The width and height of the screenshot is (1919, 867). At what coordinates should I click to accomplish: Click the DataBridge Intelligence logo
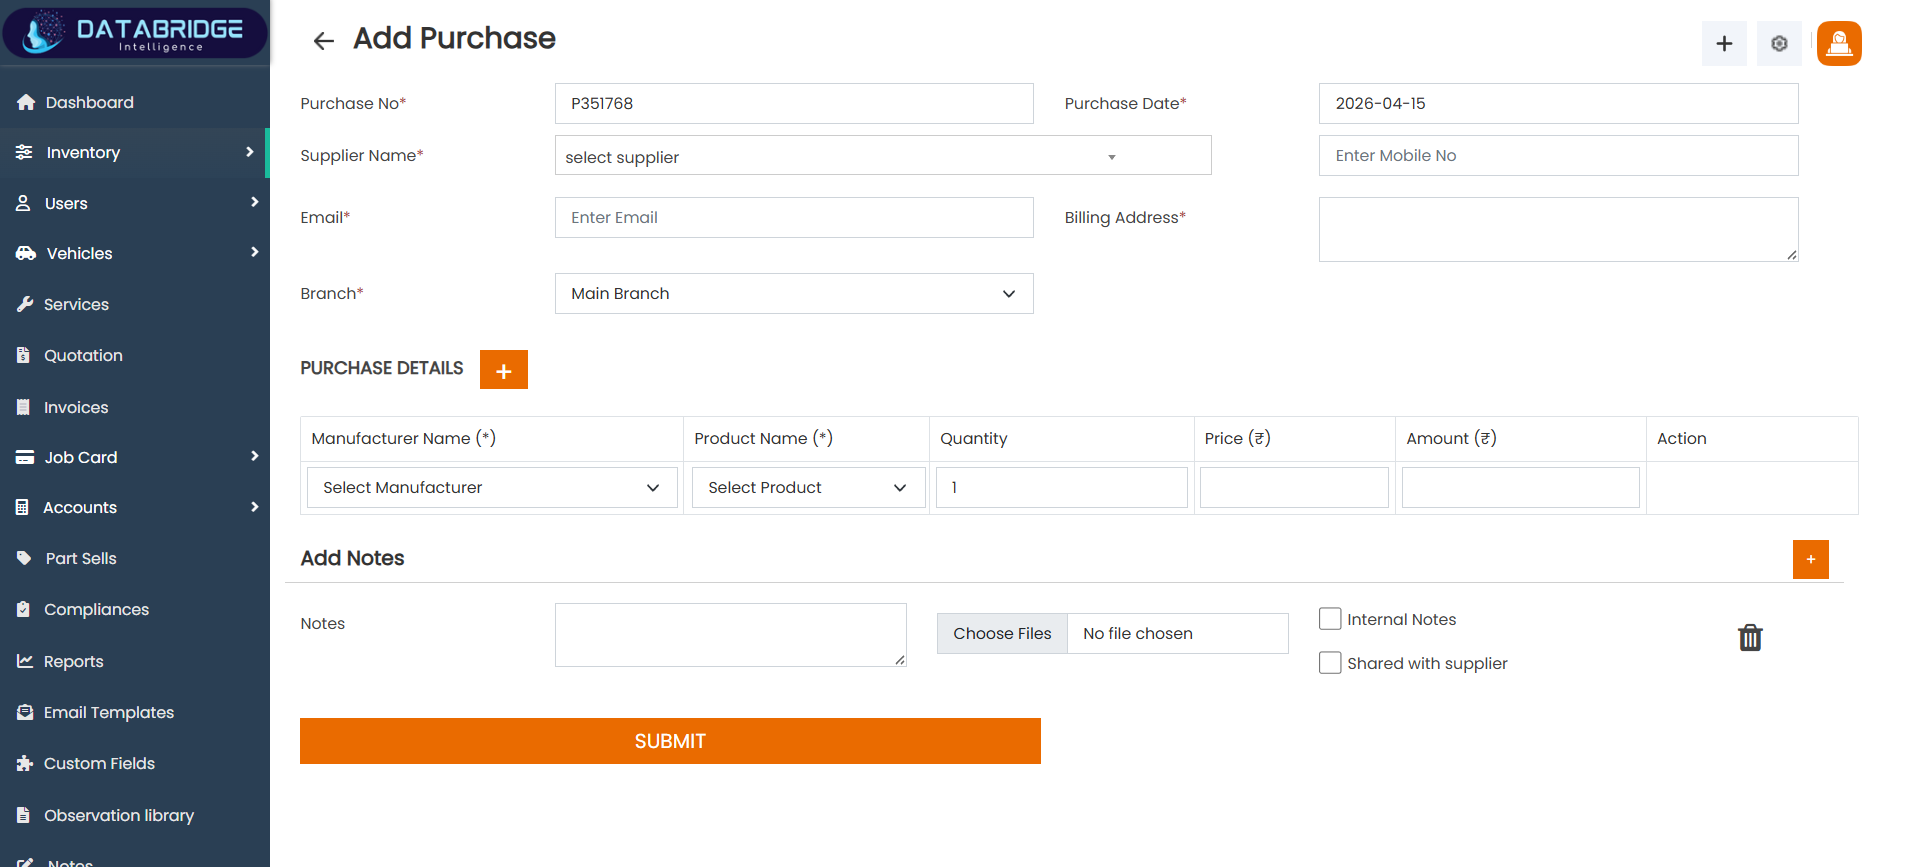(135, 32)
